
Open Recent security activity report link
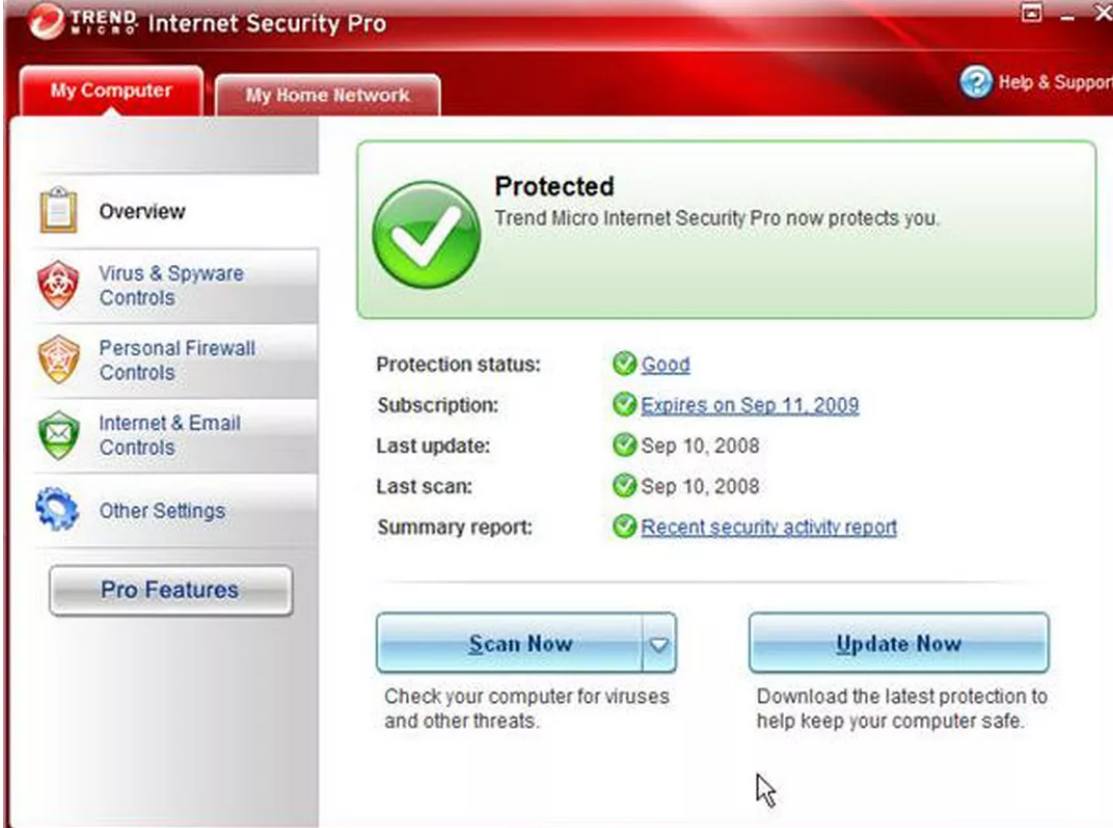(x=768, y=527)
